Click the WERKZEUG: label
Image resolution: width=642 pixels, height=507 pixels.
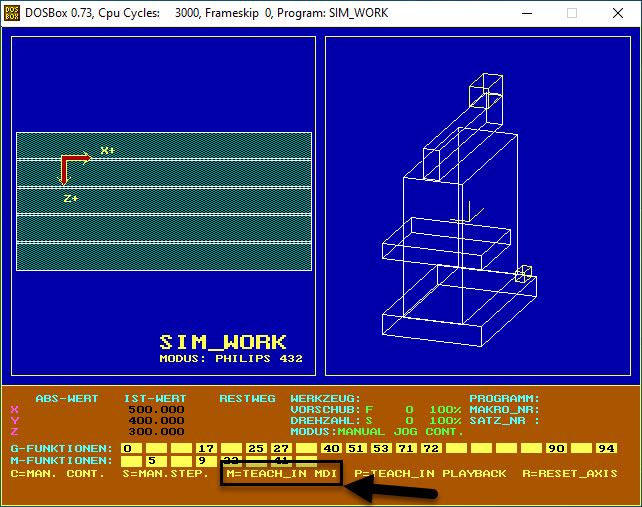click(x=326, y=398)
